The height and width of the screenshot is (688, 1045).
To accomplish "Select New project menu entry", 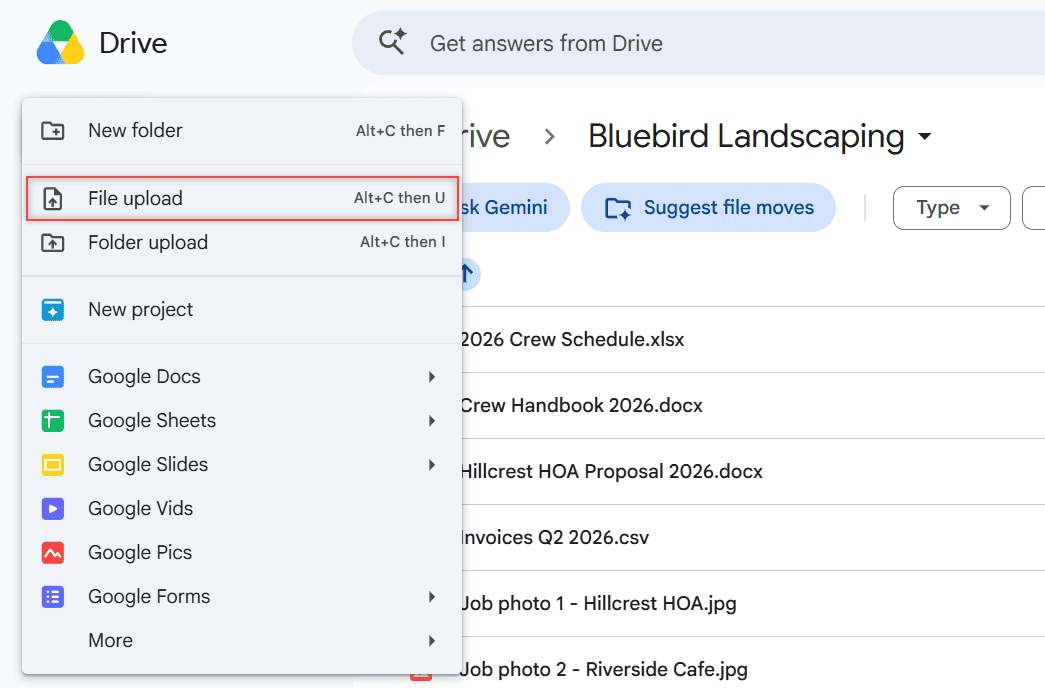I will [x=242, y=310].
